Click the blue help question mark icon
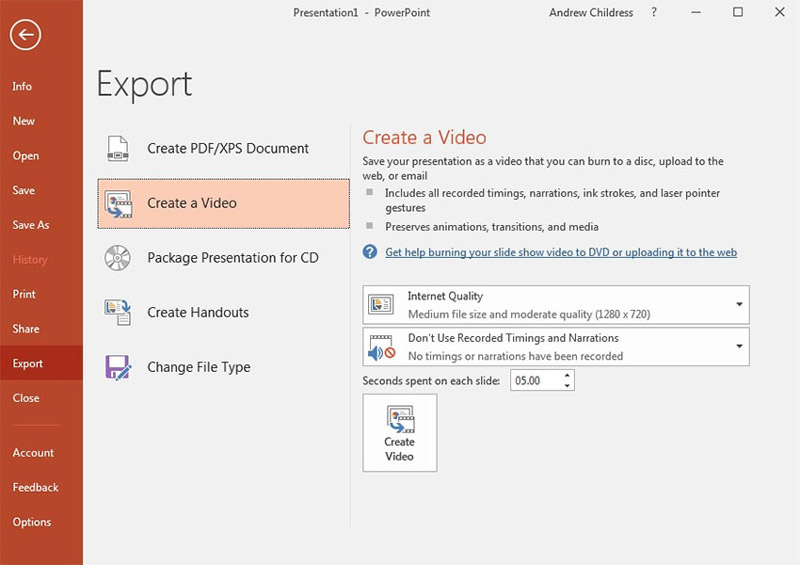This screenshot has width=800, height=565. pos(370,252)
